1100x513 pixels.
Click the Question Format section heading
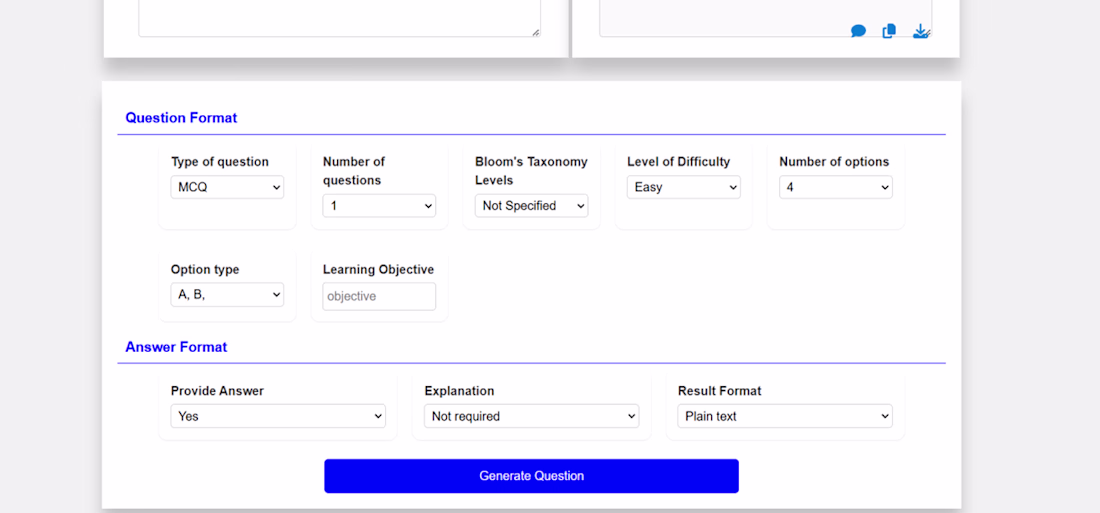coord(181,118)
